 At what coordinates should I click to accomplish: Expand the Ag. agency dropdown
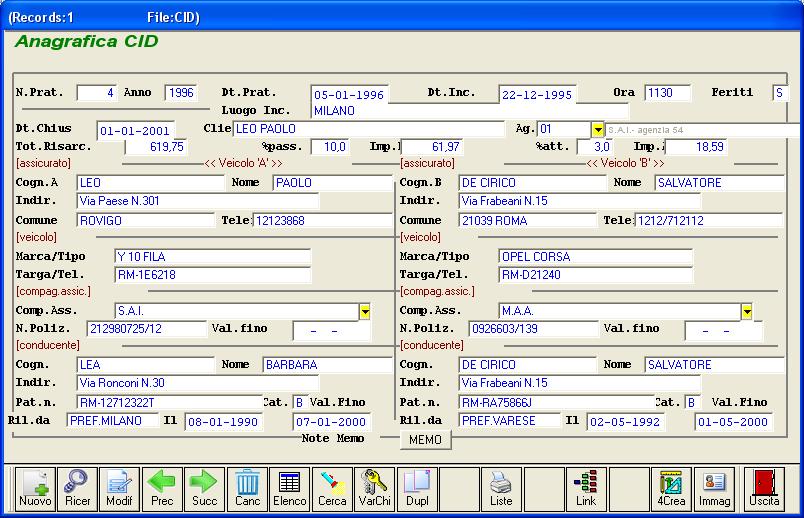597,130
